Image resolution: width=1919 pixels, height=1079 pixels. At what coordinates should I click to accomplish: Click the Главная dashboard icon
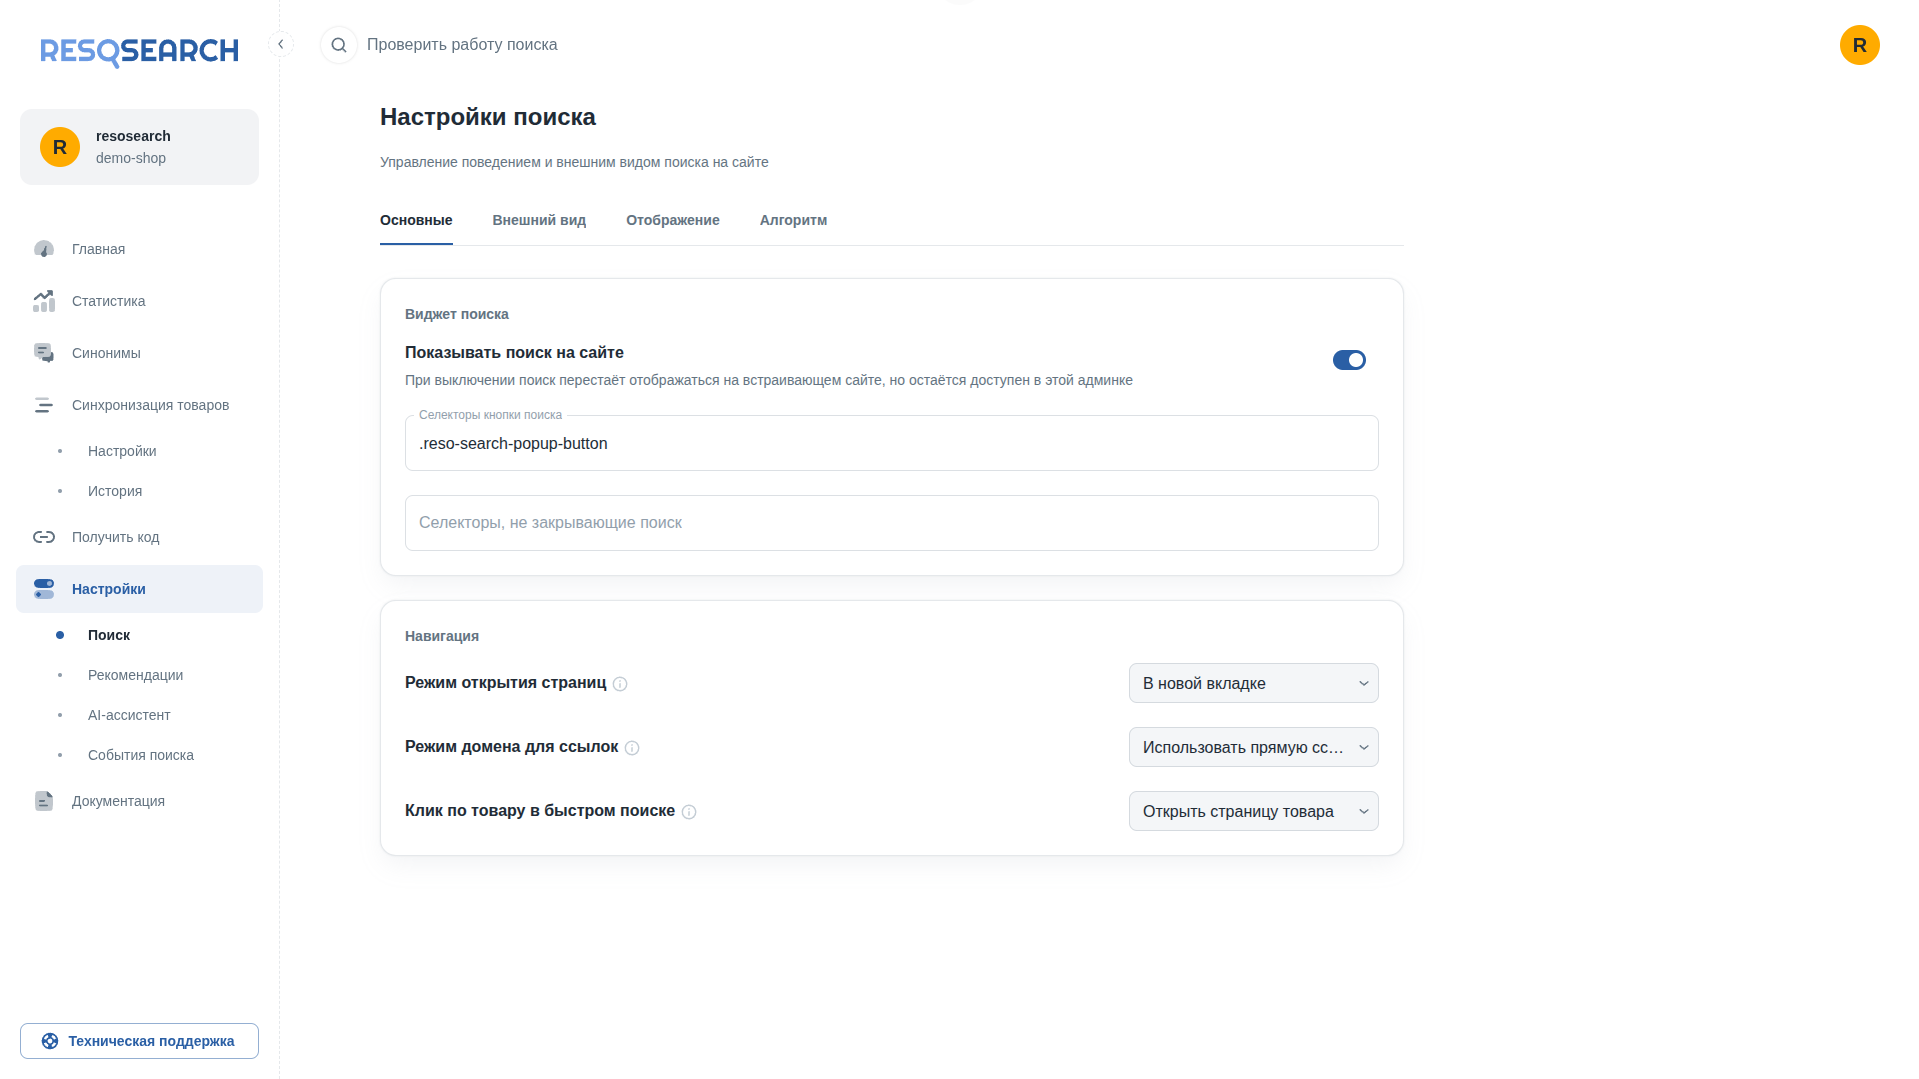point(44,249)
